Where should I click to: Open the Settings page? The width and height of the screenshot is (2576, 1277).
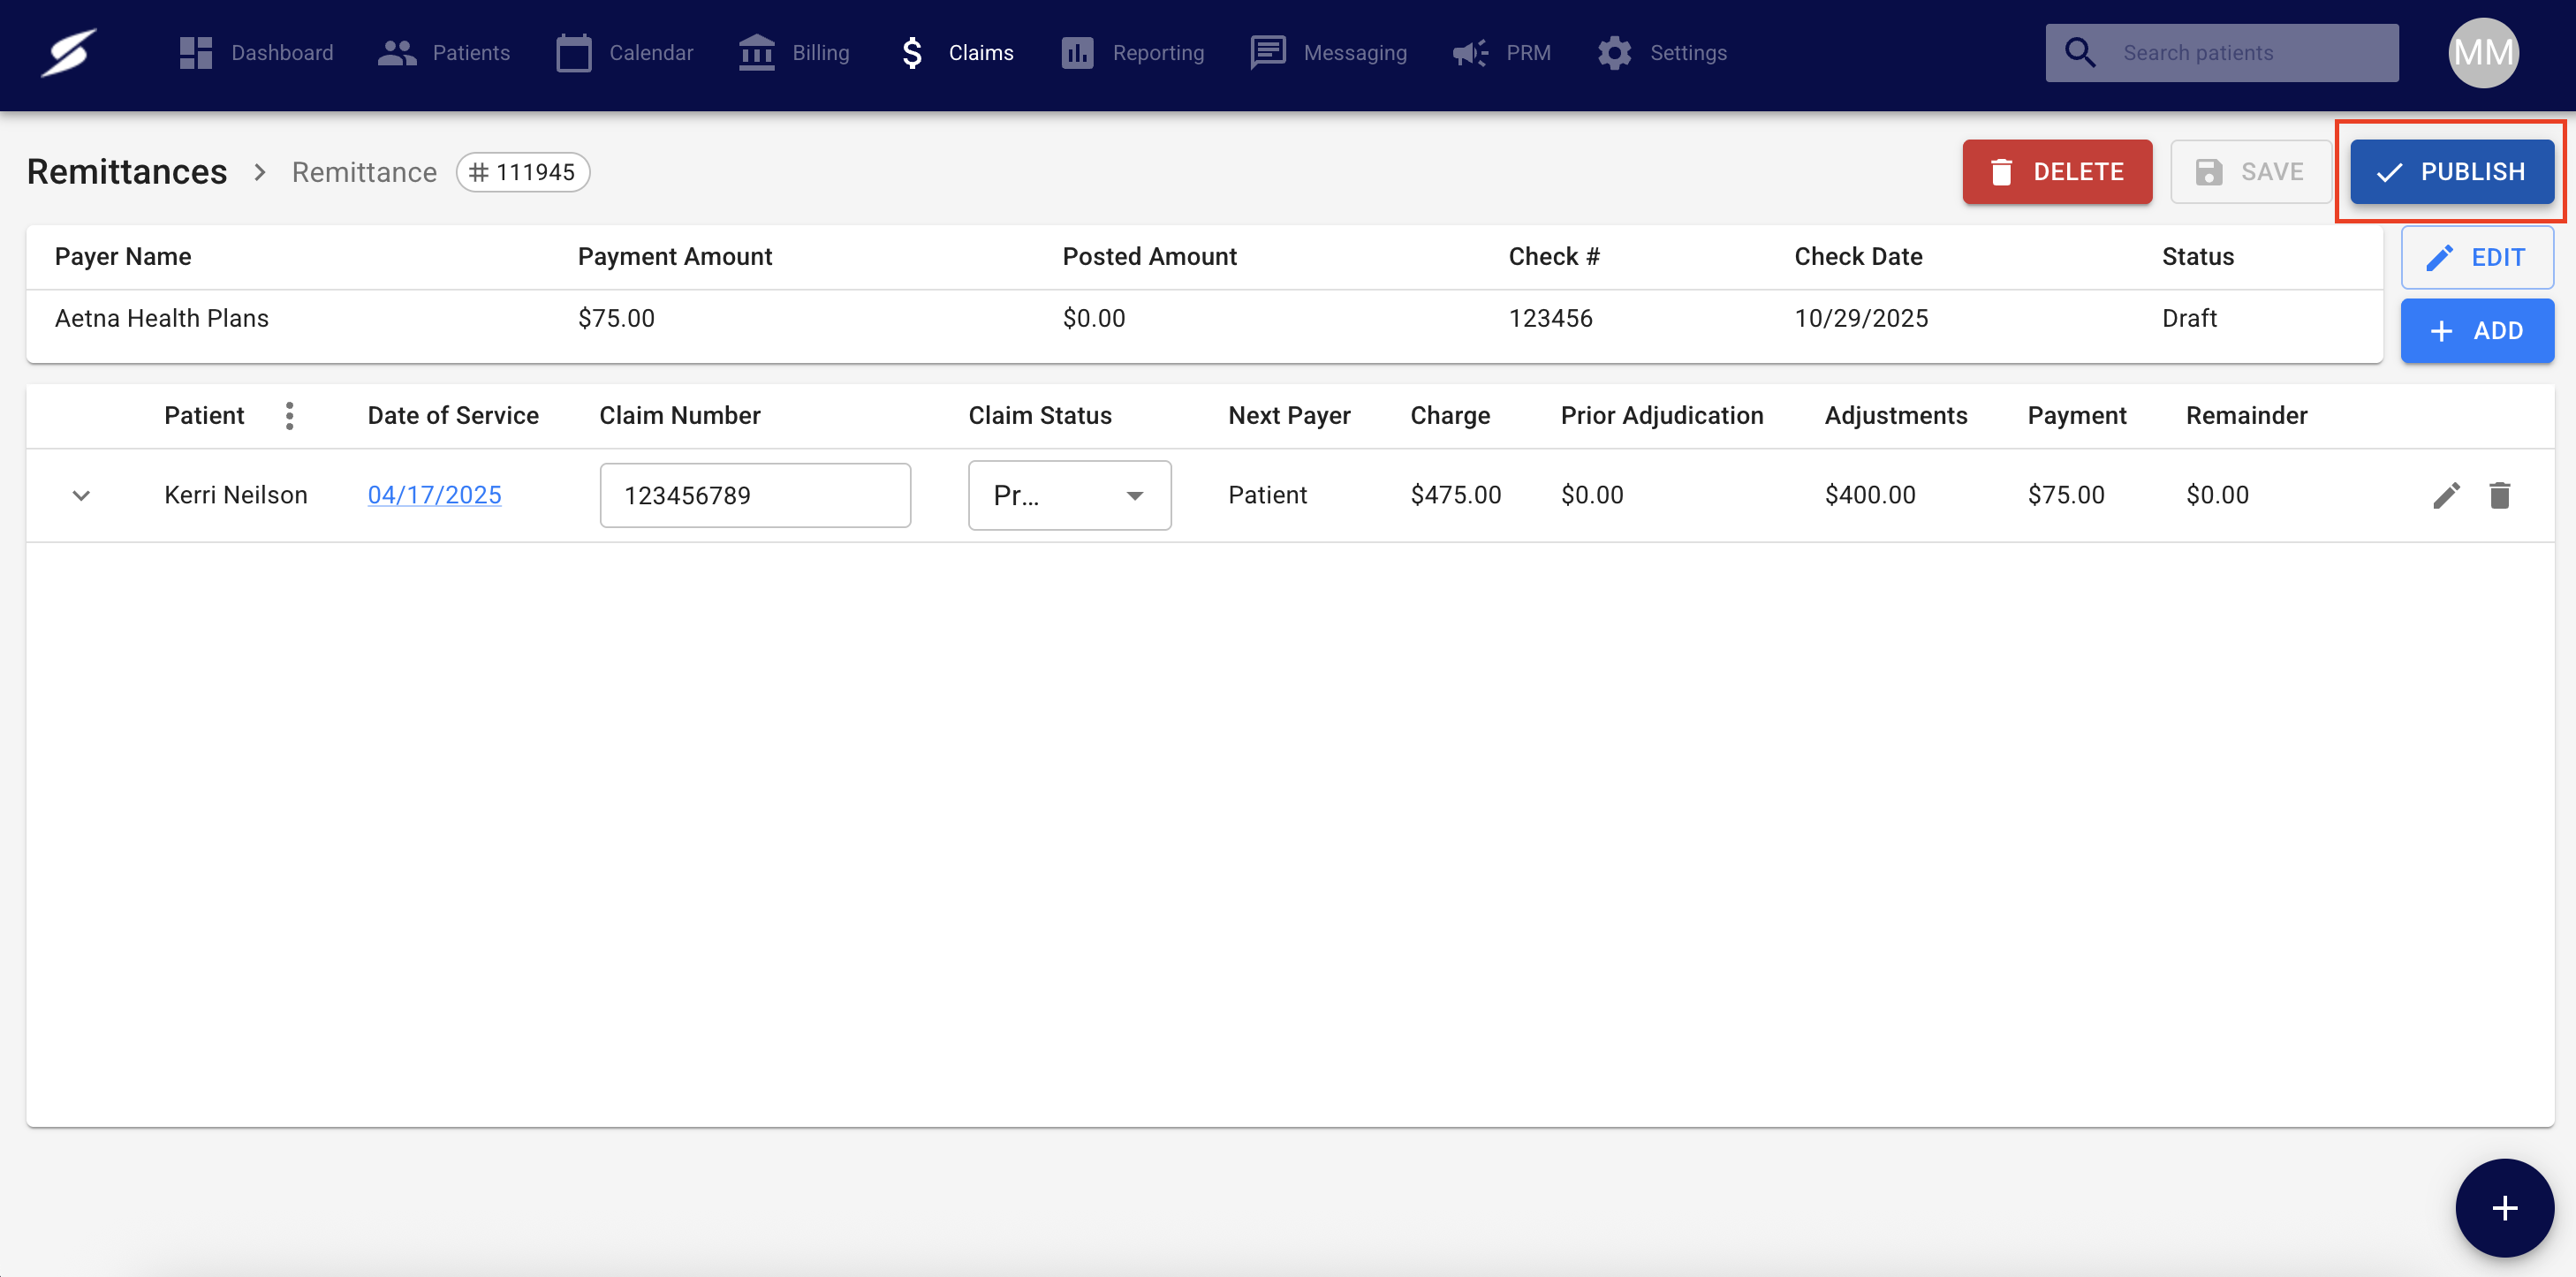[x=1662, y=52]
